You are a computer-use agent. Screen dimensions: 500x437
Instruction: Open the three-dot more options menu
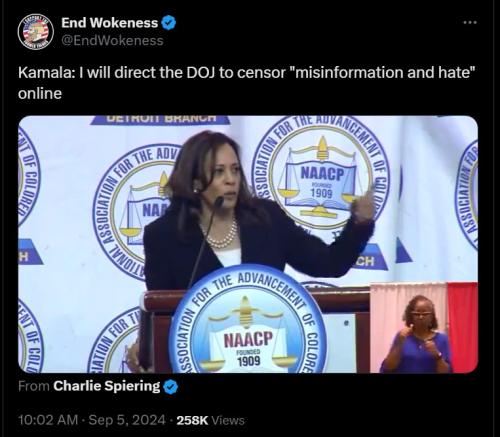470,23
